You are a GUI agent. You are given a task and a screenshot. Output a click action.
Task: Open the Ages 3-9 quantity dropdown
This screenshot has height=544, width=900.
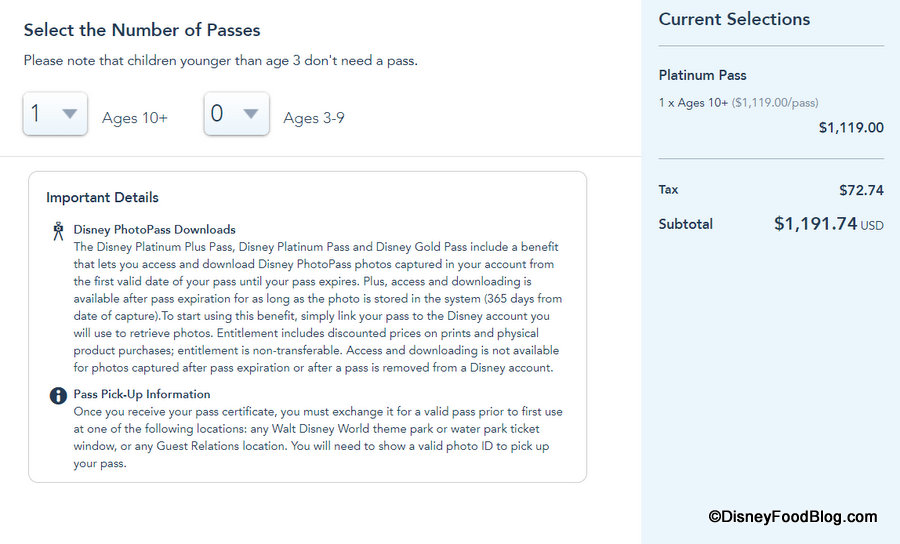coord(236,114)
